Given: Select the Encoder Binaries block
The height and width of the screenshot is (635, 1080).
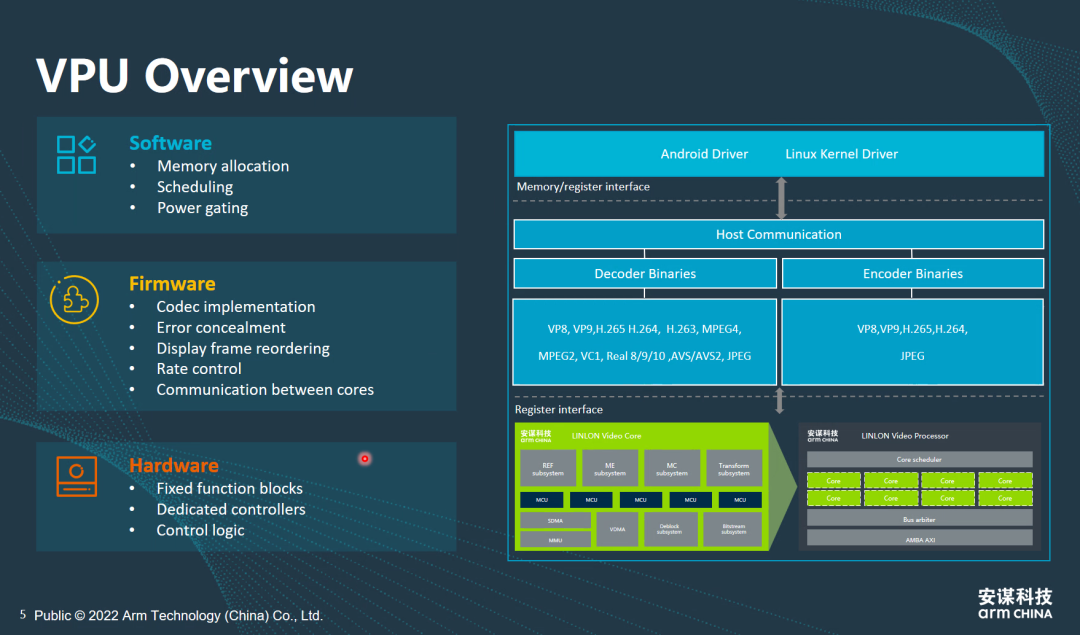Looking at the screenshot, I should [x=912, y=273].
